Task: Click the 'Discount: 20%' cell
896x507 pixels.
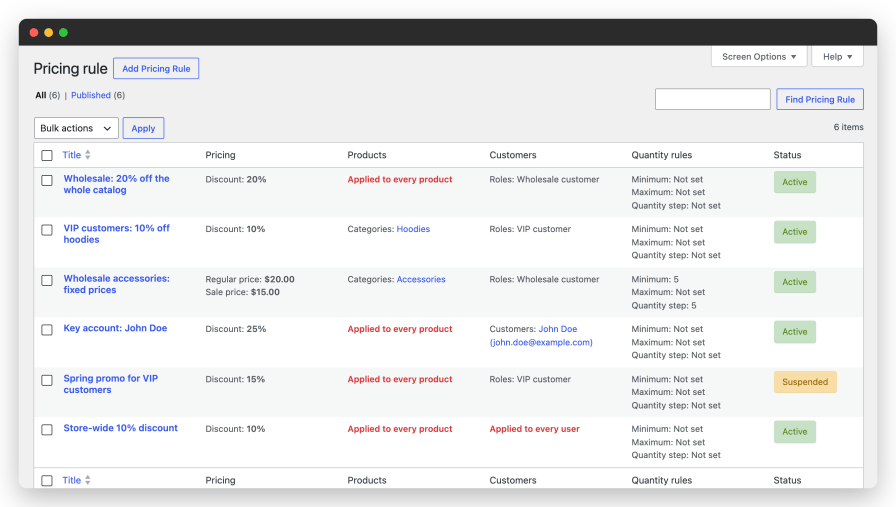Action: pyautogui.click(x=235, y=179)
